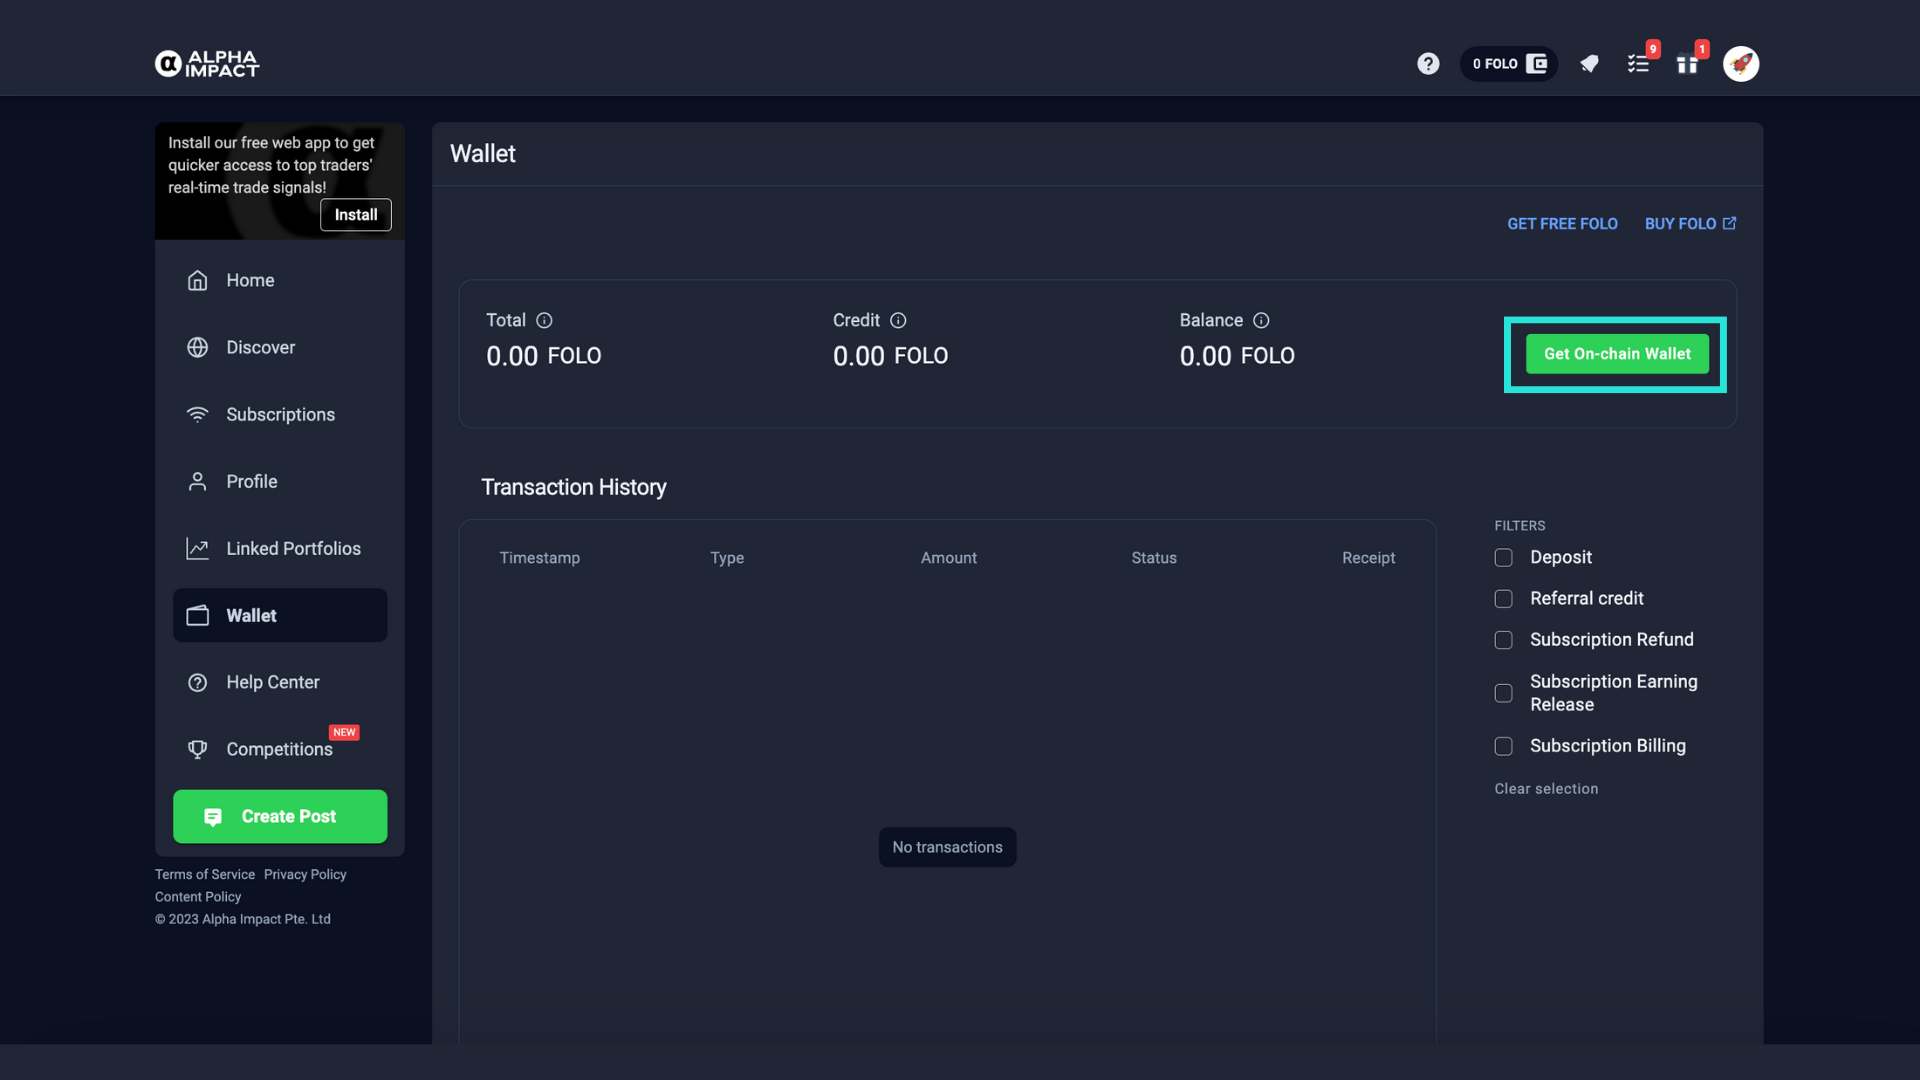Click the Create Post button
1920x1080 pixels.
pos(280,816)
